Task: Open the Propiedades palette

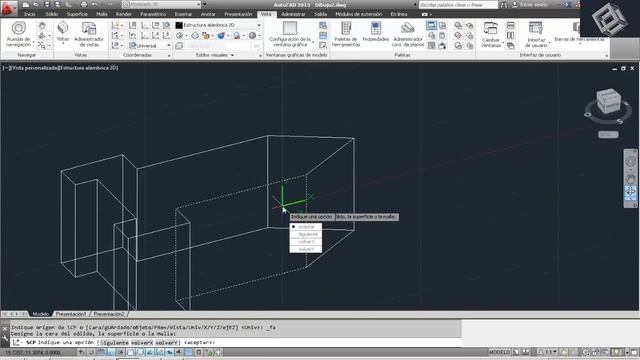Action: pos(376,31)
